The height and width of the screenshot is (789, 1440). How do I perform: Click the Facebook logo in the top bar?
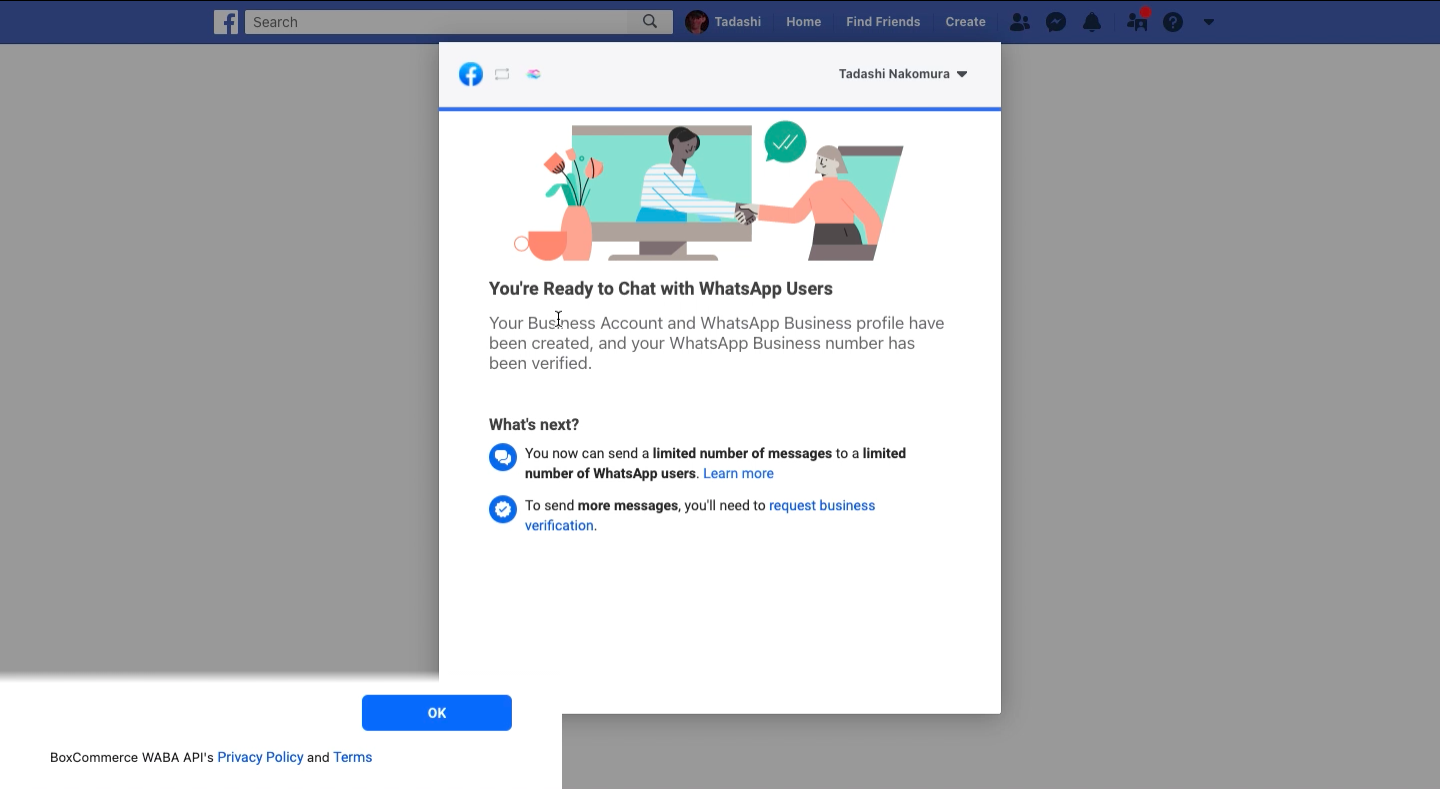tap(226, 22)
